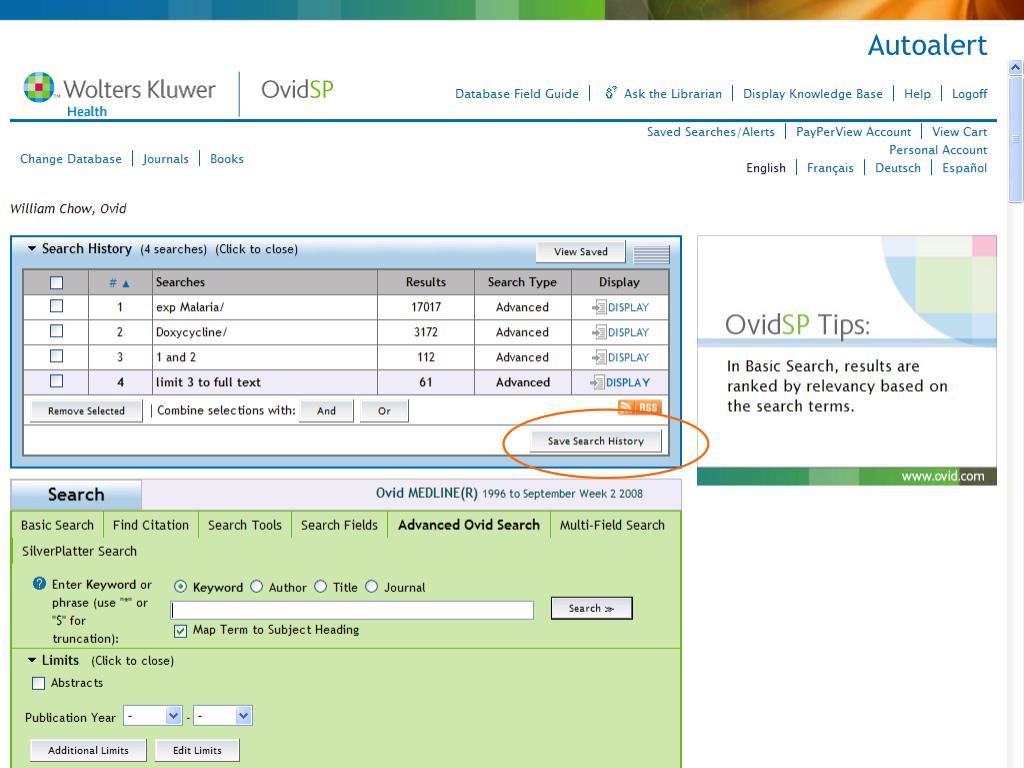
Task: Click the Ask the Librarian icon
Action: 611,93
